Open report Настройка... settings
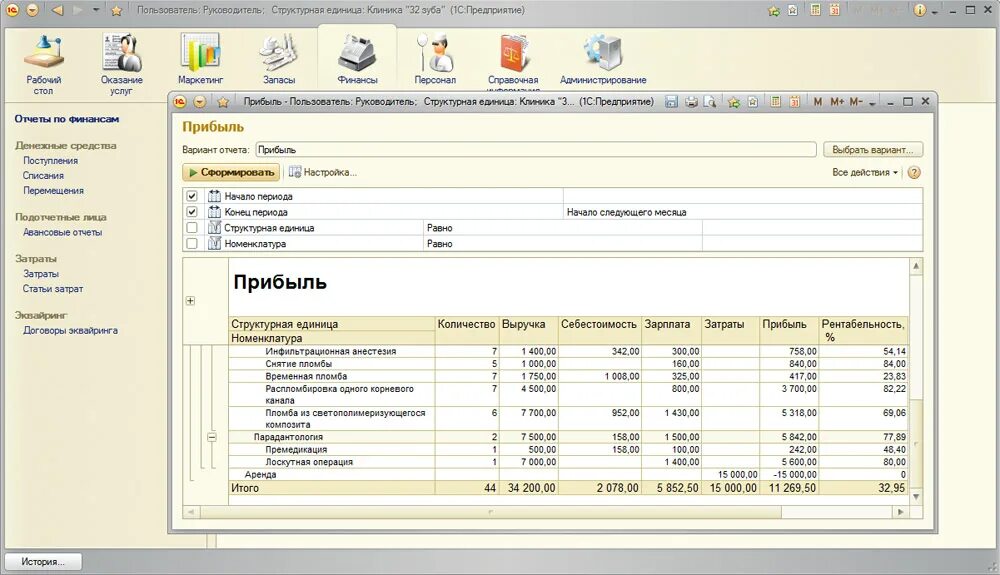Image resolution: width=1000 pixels, height=575 pixels. click(x=322, y=173)
